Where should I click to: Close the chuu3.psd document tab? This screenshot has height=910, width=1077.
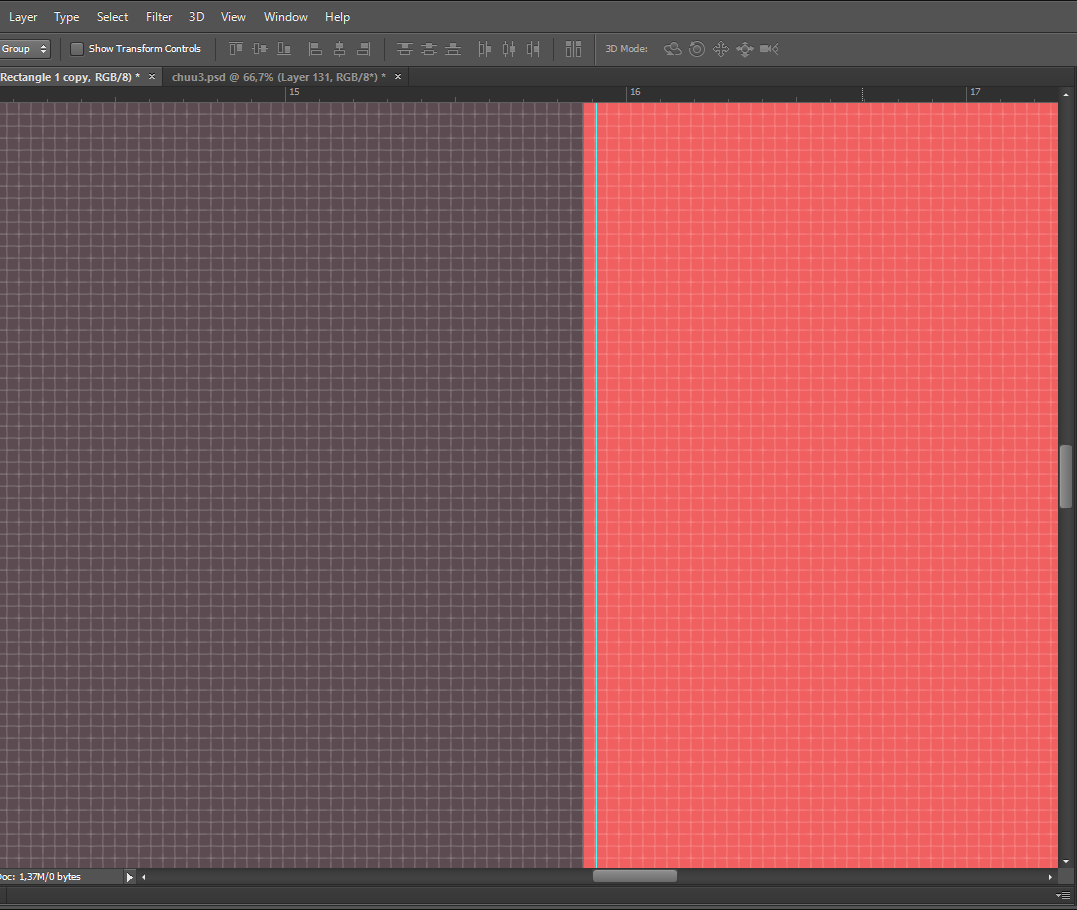[x=398, y=76]
